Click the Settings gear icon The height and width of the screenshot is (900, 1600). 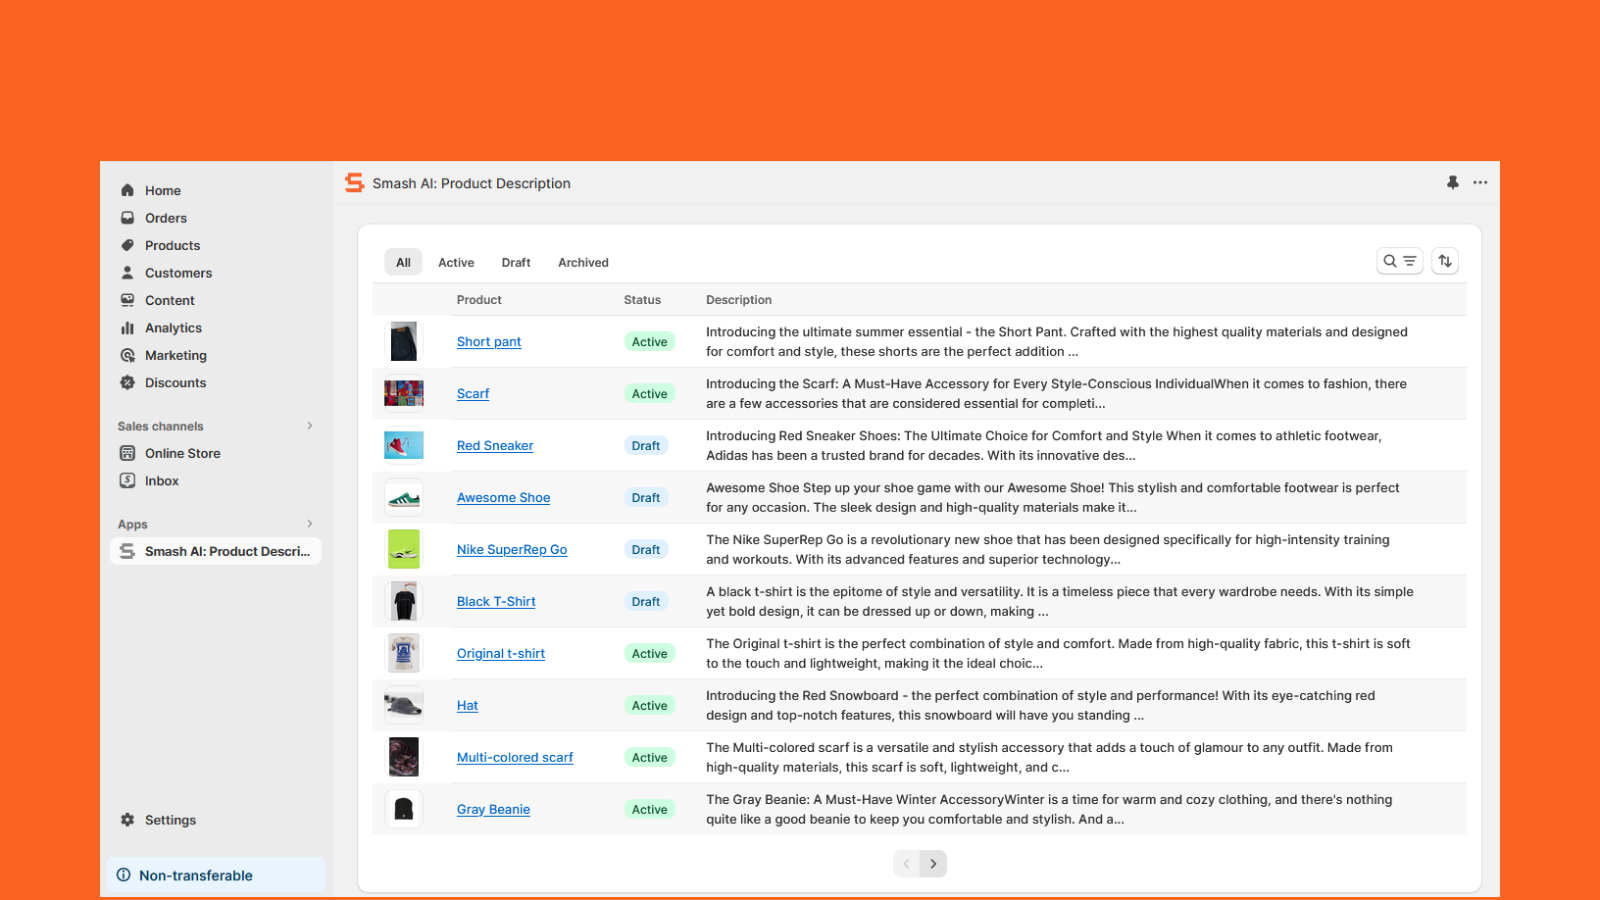(x=128, y=820)
